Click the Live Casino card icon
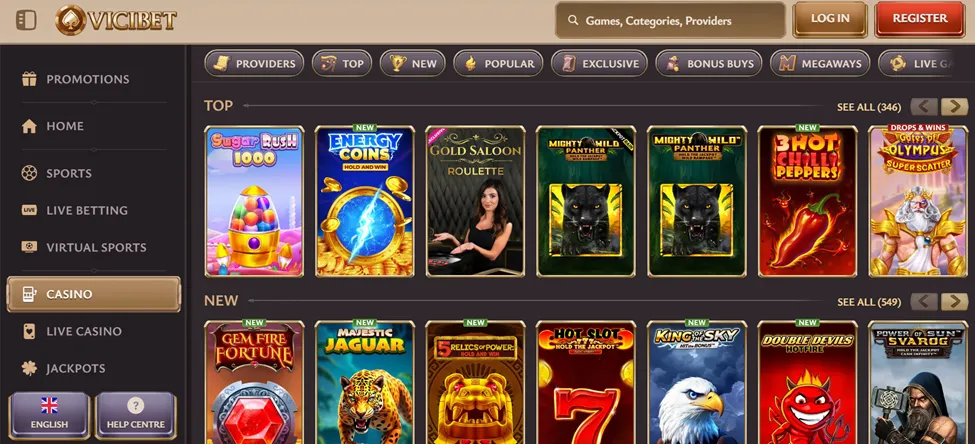 tap(29, 331)
